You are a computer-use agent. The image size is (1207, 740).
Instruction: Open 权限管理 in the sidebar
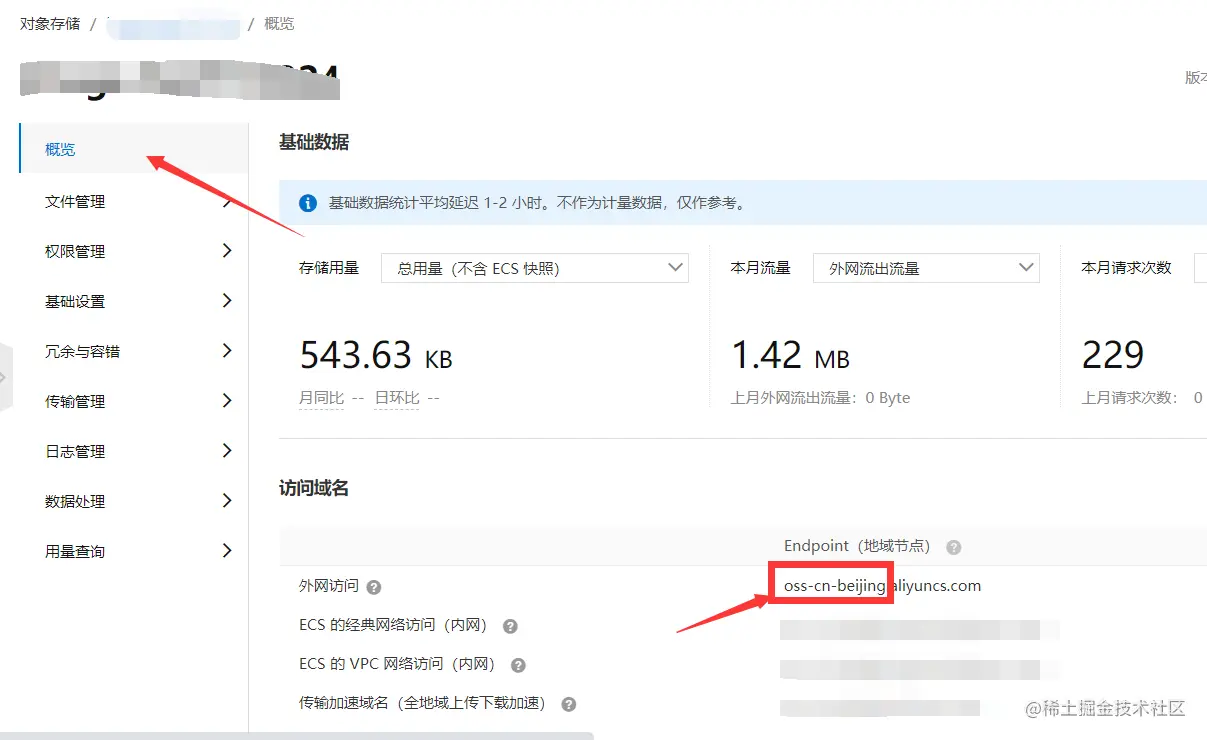pyautogui.click(x=133, y=251)
